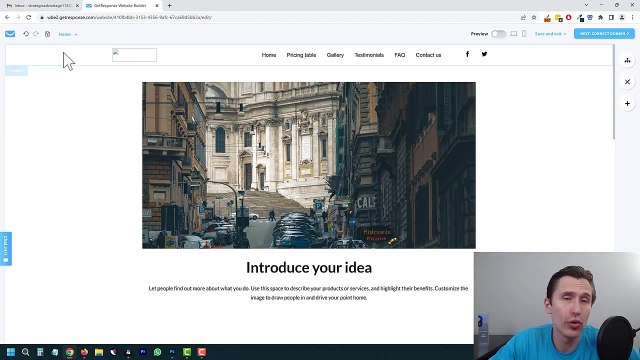Toggle the Preview switch

(x=498, y=34)
